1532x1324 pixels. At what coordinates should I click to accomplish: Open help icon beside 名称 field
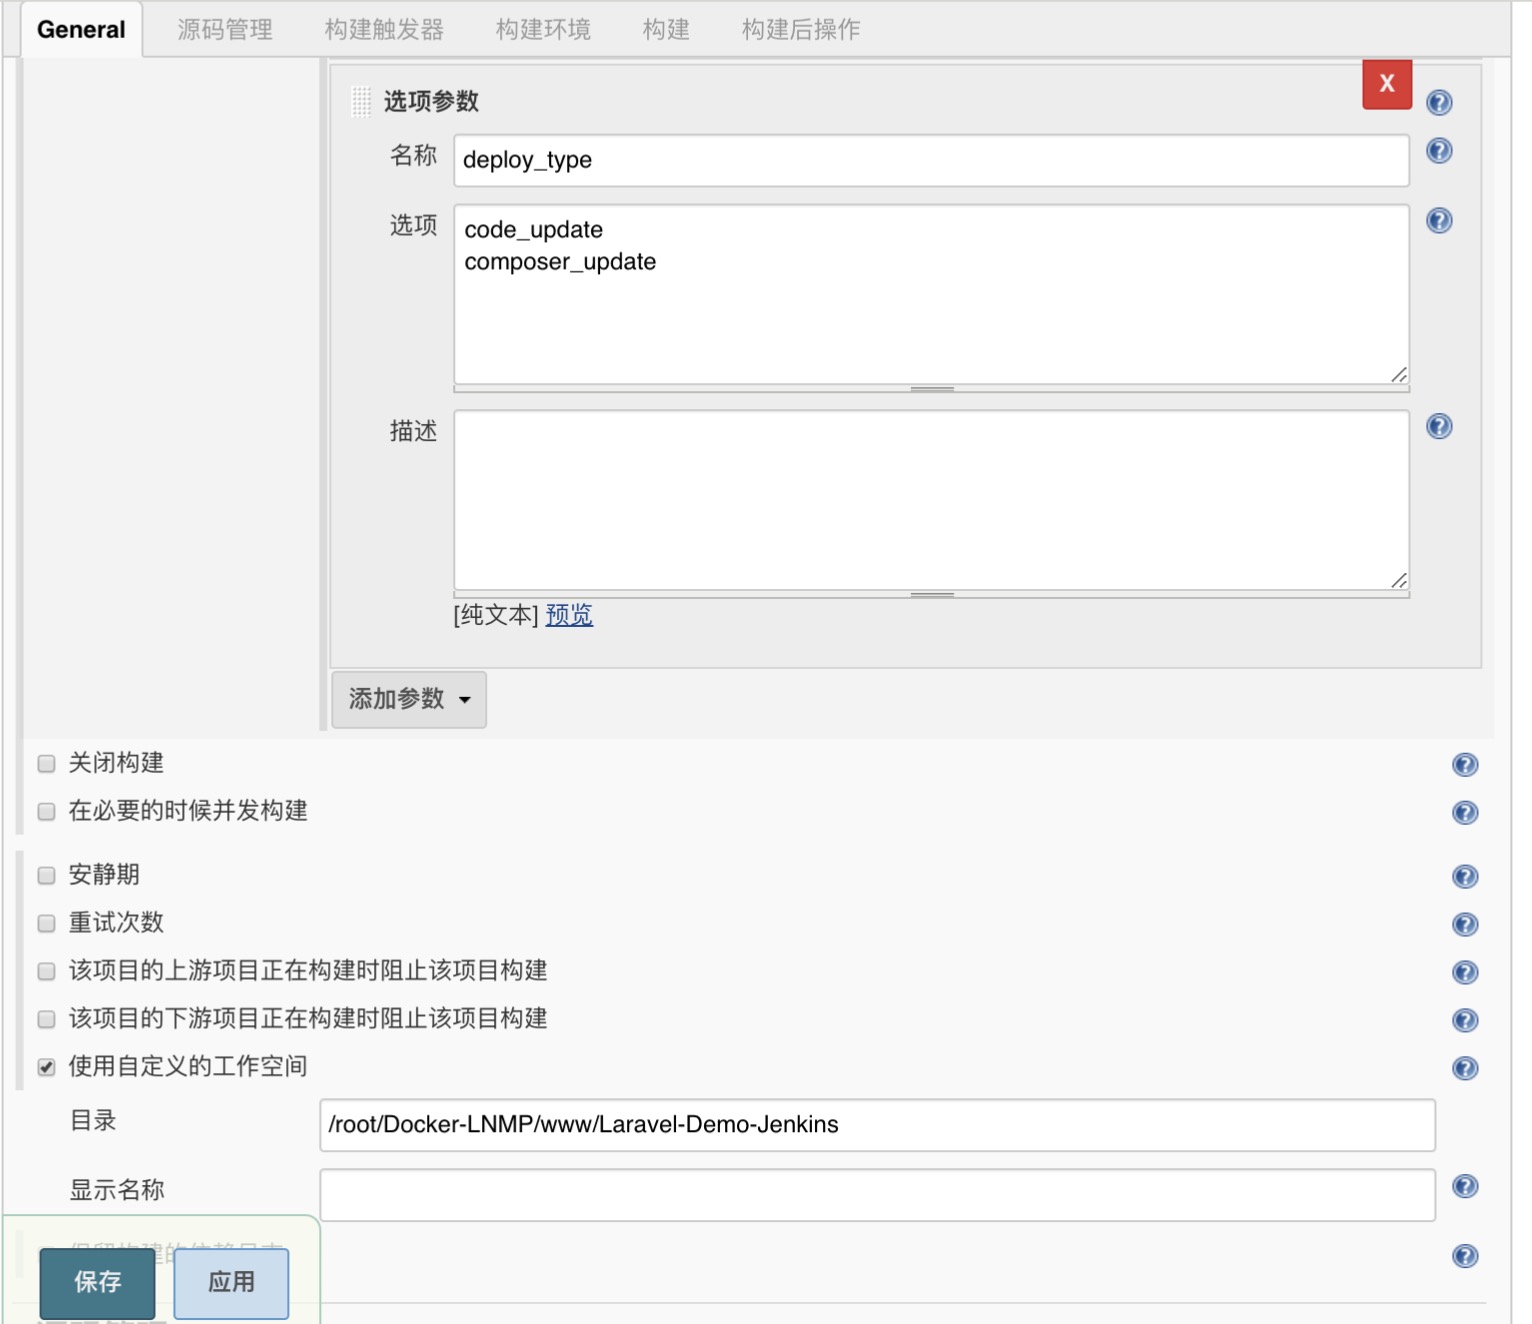point(1439,151)
